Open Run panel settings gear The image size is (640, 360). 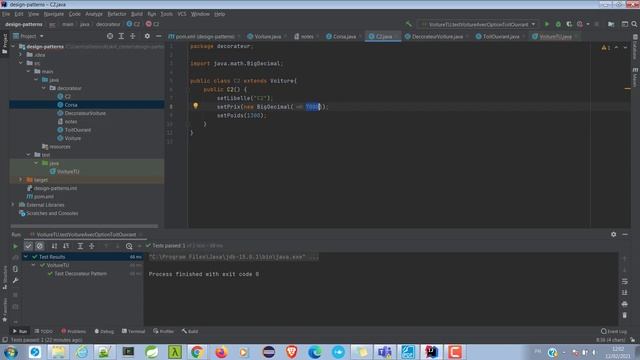click(x=613, y=234)
